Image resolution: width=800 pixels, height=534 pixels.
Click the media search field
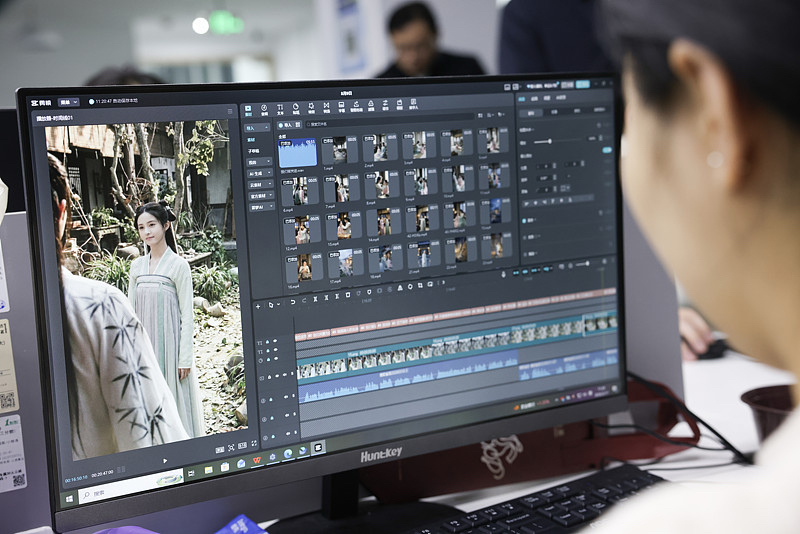tap(390, 120)
